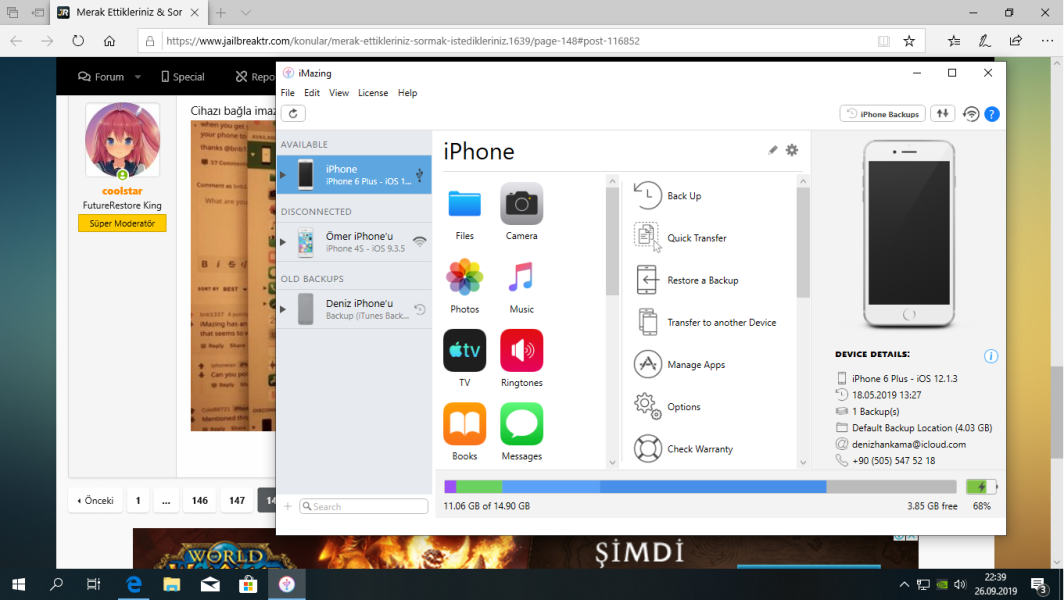1064x600 pixels.
Task: Click the pencil rename icon beside iPhone title
Action: (x=772, y=150)
